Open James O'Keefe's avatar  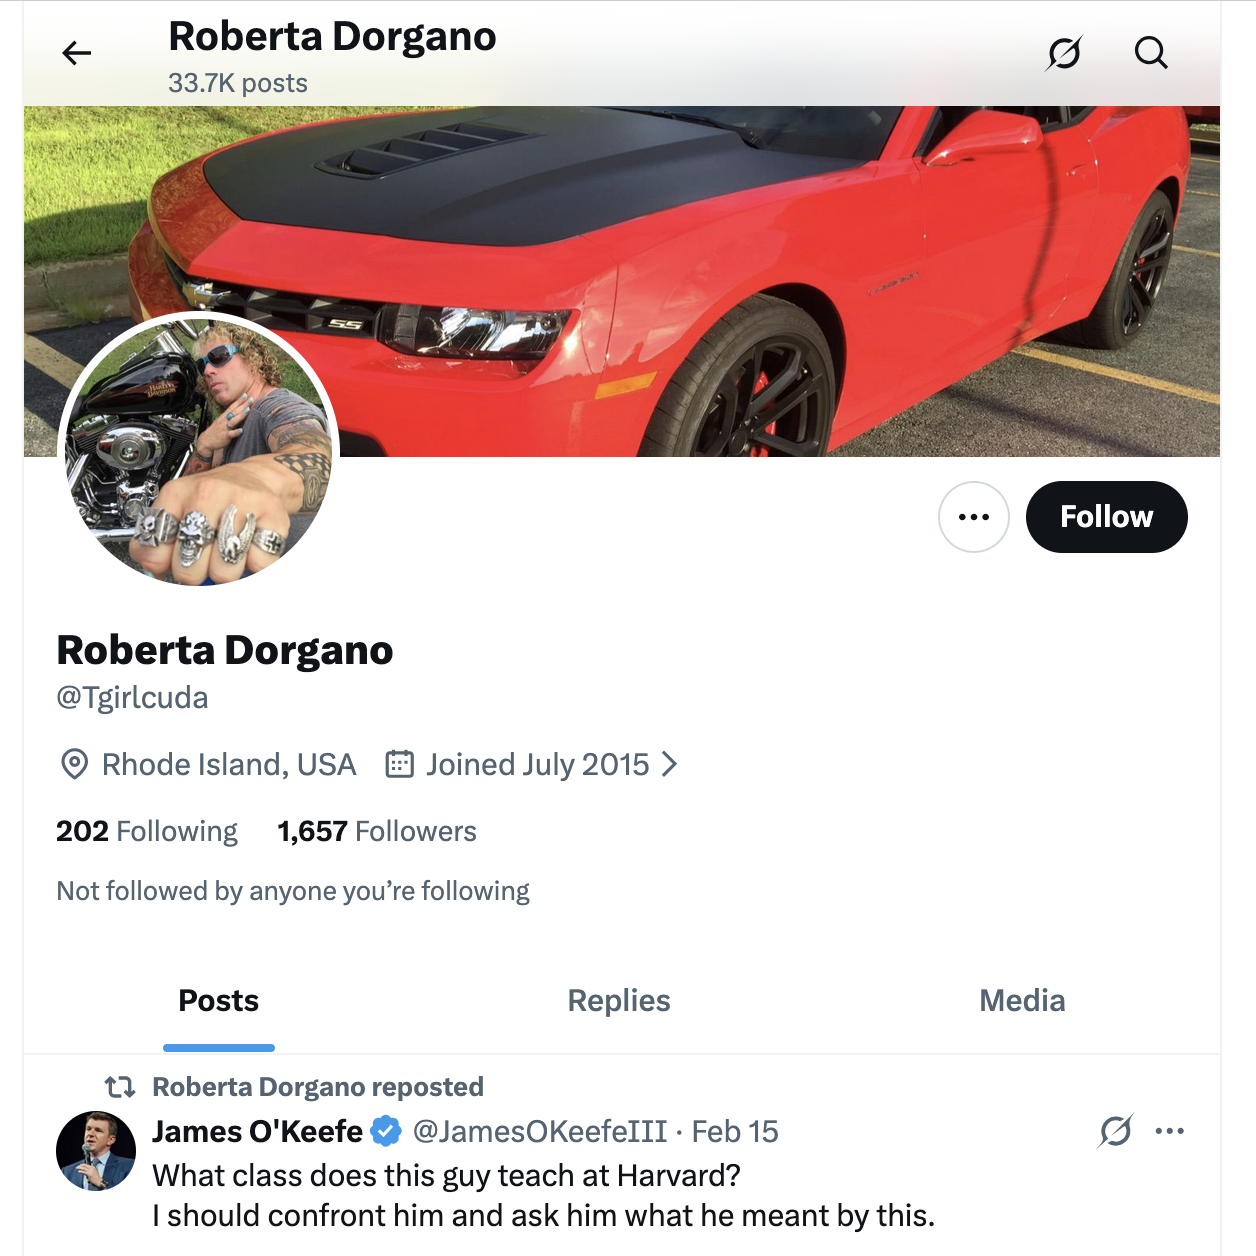pos(96,1151)
